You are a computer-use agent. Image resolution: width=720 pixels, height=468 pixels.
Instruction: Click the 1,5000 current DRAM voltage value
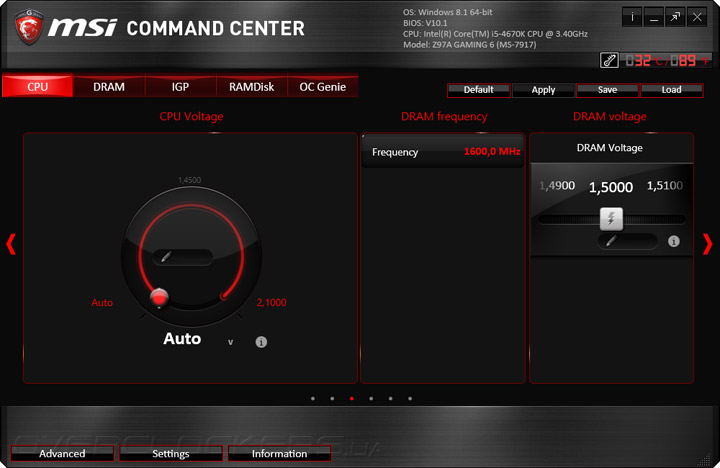tap(611, 187)
